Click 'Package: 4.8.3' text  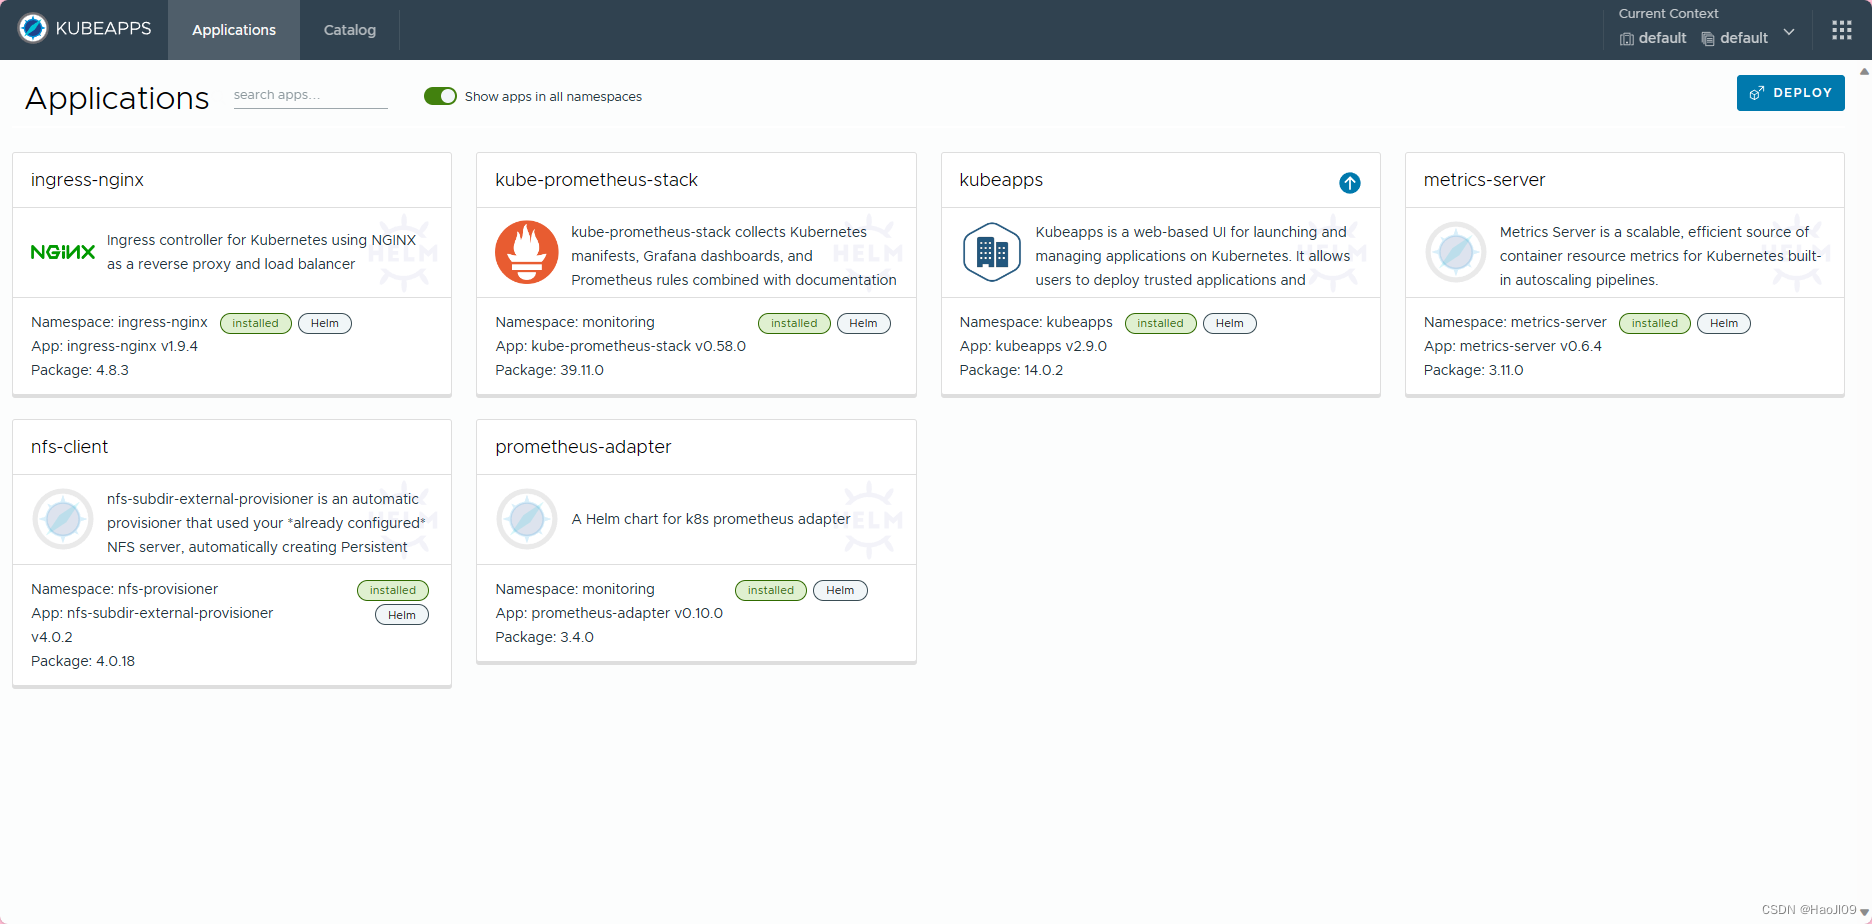point(80,370)
